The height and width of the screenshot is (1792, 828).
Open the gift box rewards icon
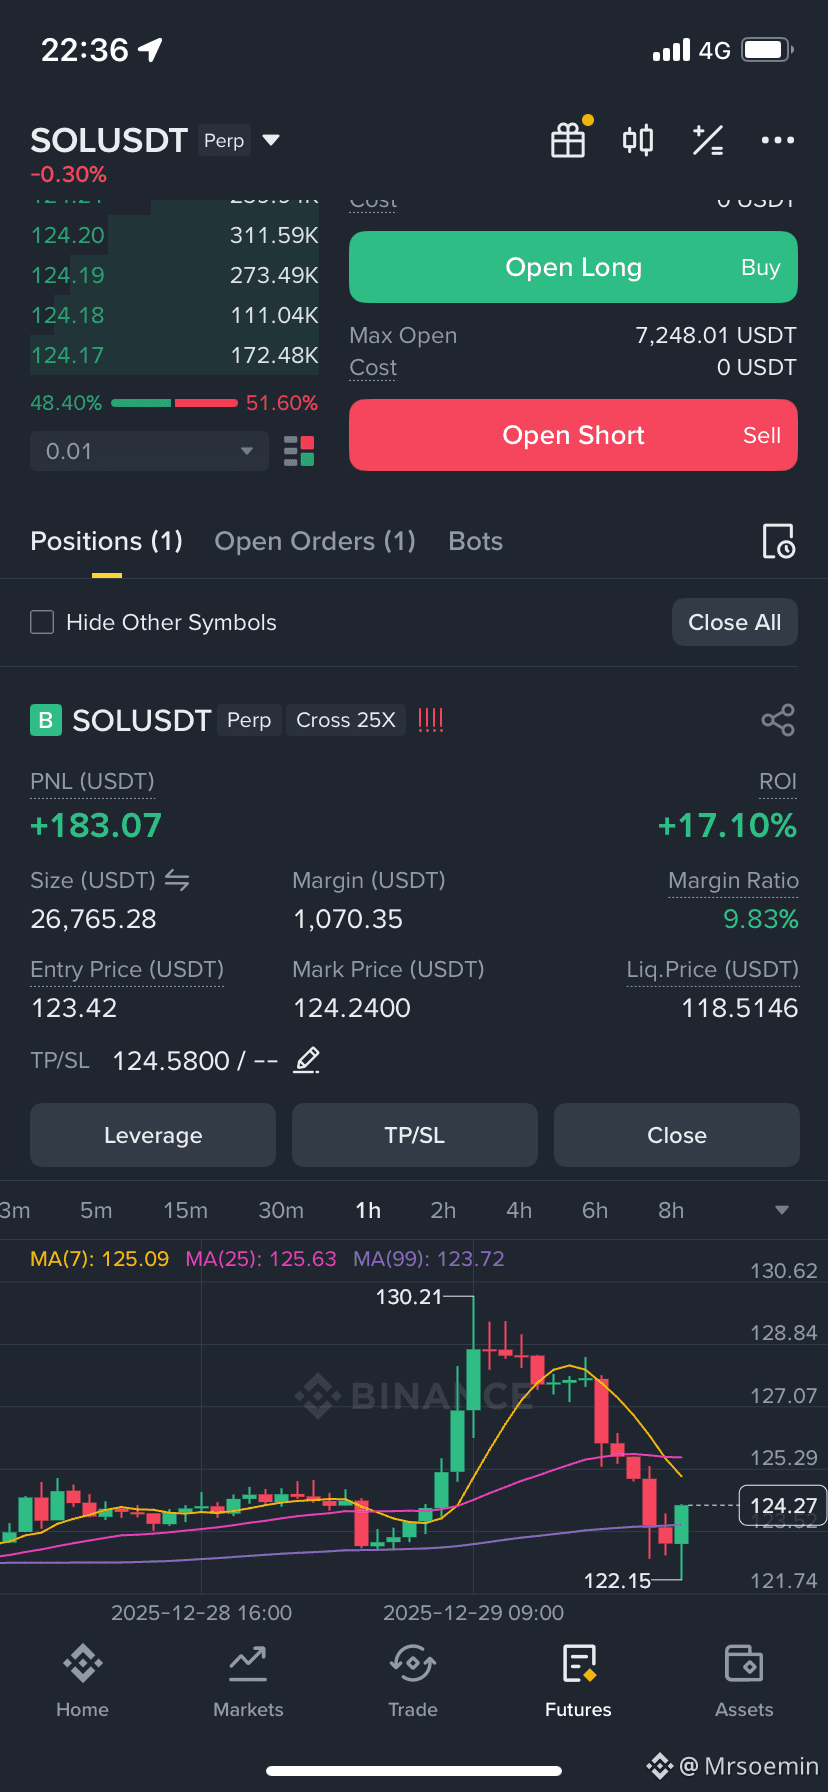tap(568, 140)
